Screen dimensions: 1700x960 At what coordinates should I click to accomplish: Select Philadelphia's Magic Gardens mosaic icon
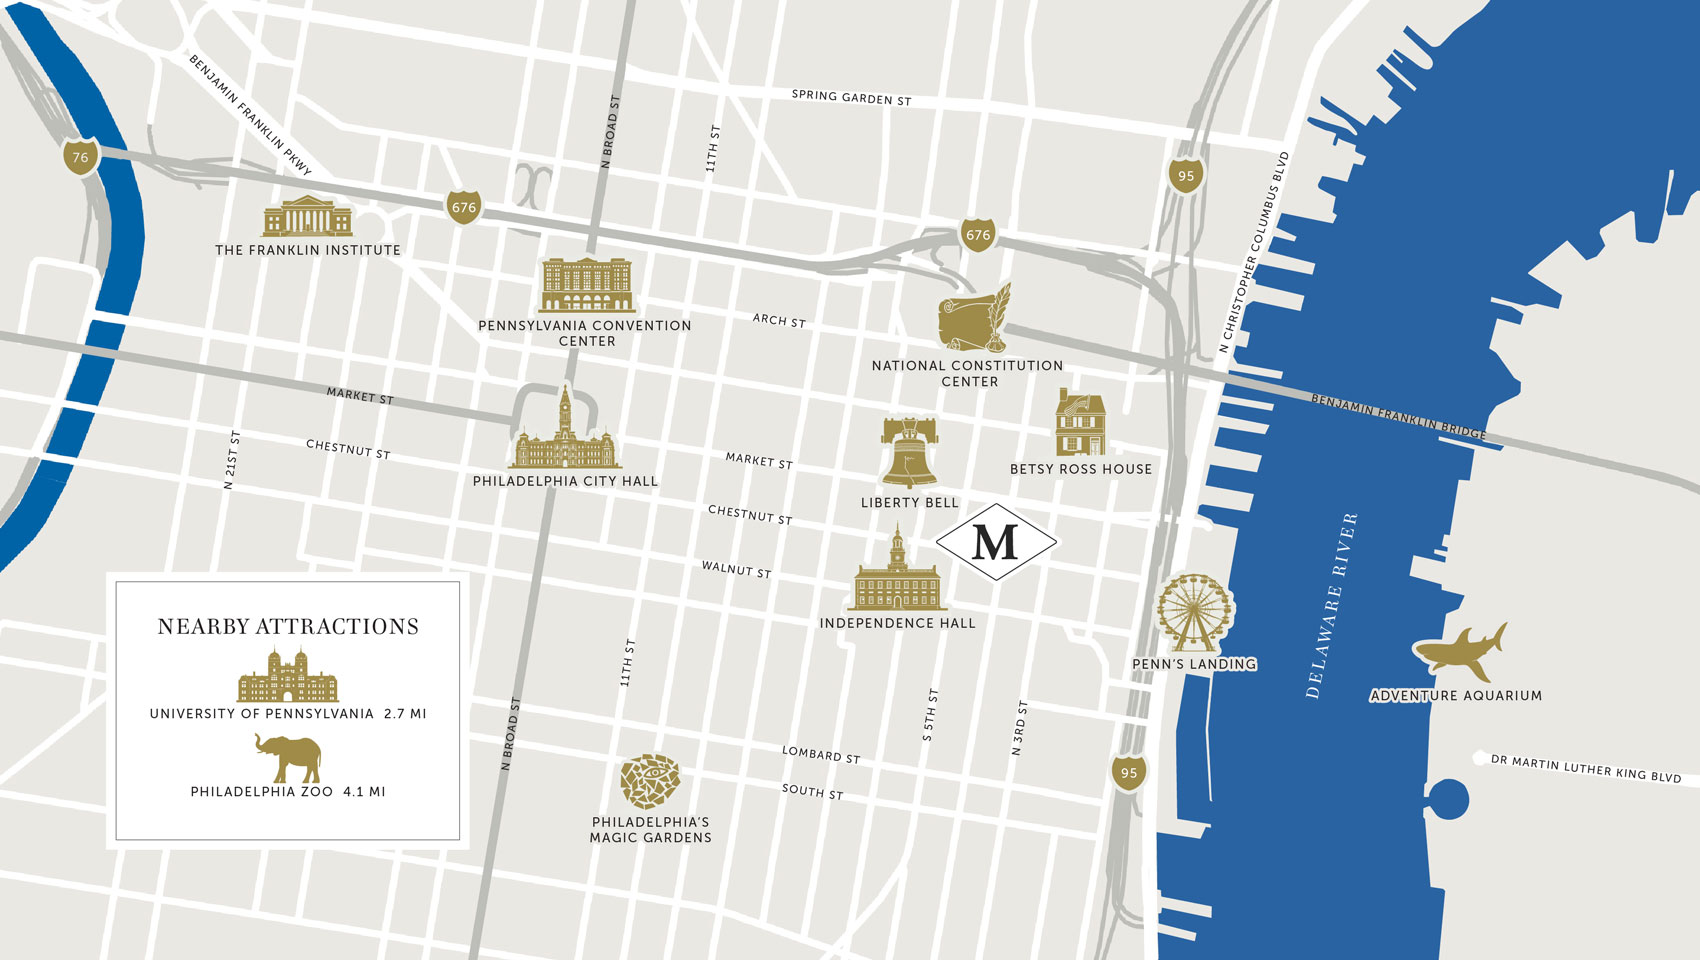(x=650, y=781)
